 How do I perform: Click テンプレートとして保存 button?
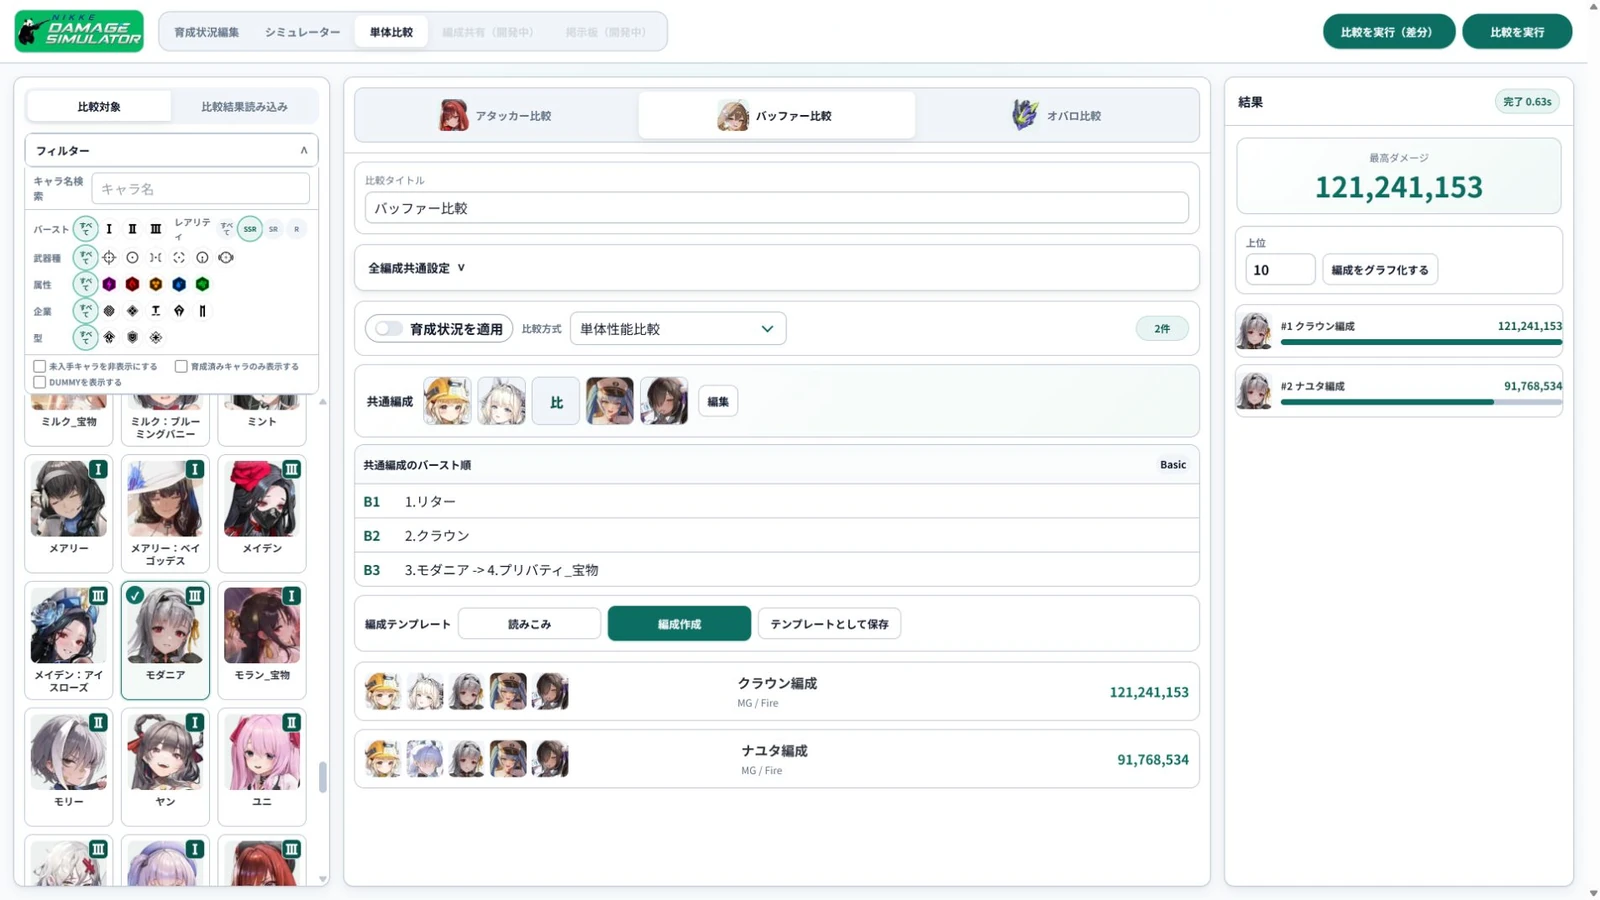829,624
